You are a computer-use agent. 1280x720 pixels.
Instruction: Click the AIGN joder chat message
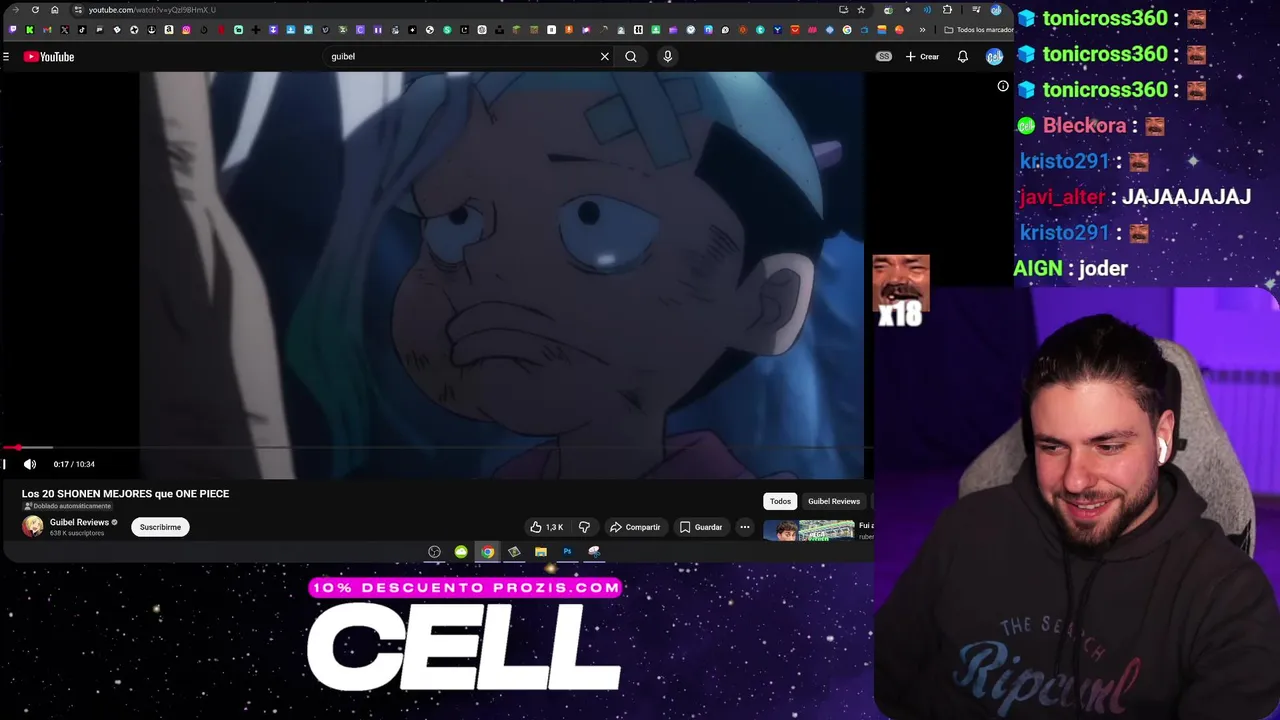pos(1071,268)
